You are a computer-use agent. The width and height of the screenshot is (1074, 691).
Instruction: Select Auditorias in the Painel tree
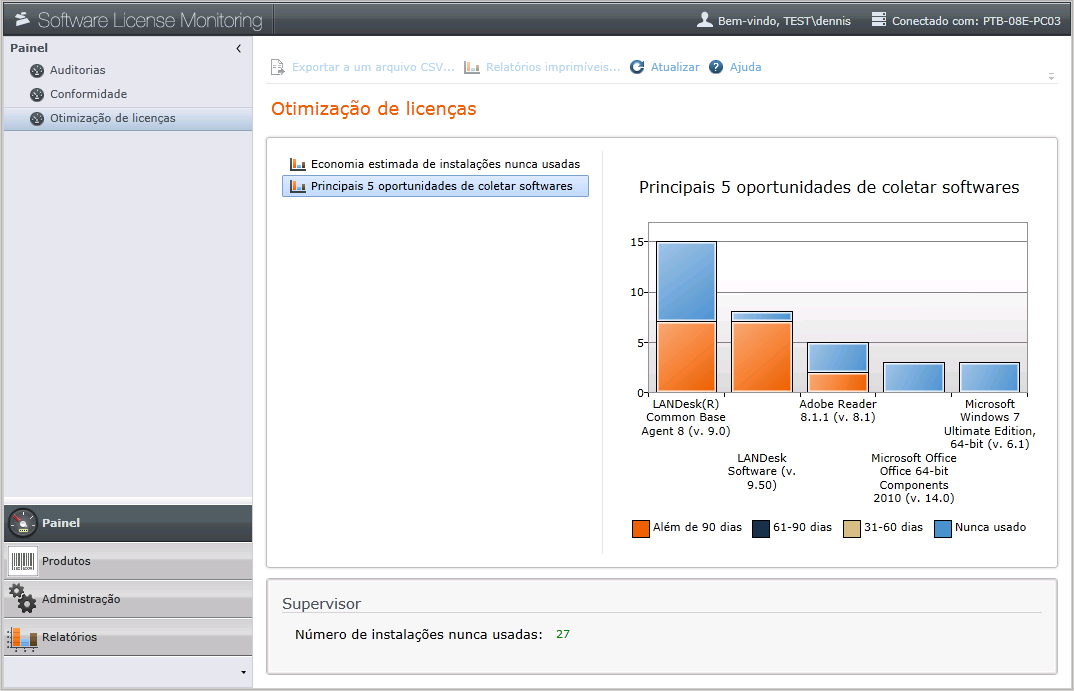tap(77, 71)
